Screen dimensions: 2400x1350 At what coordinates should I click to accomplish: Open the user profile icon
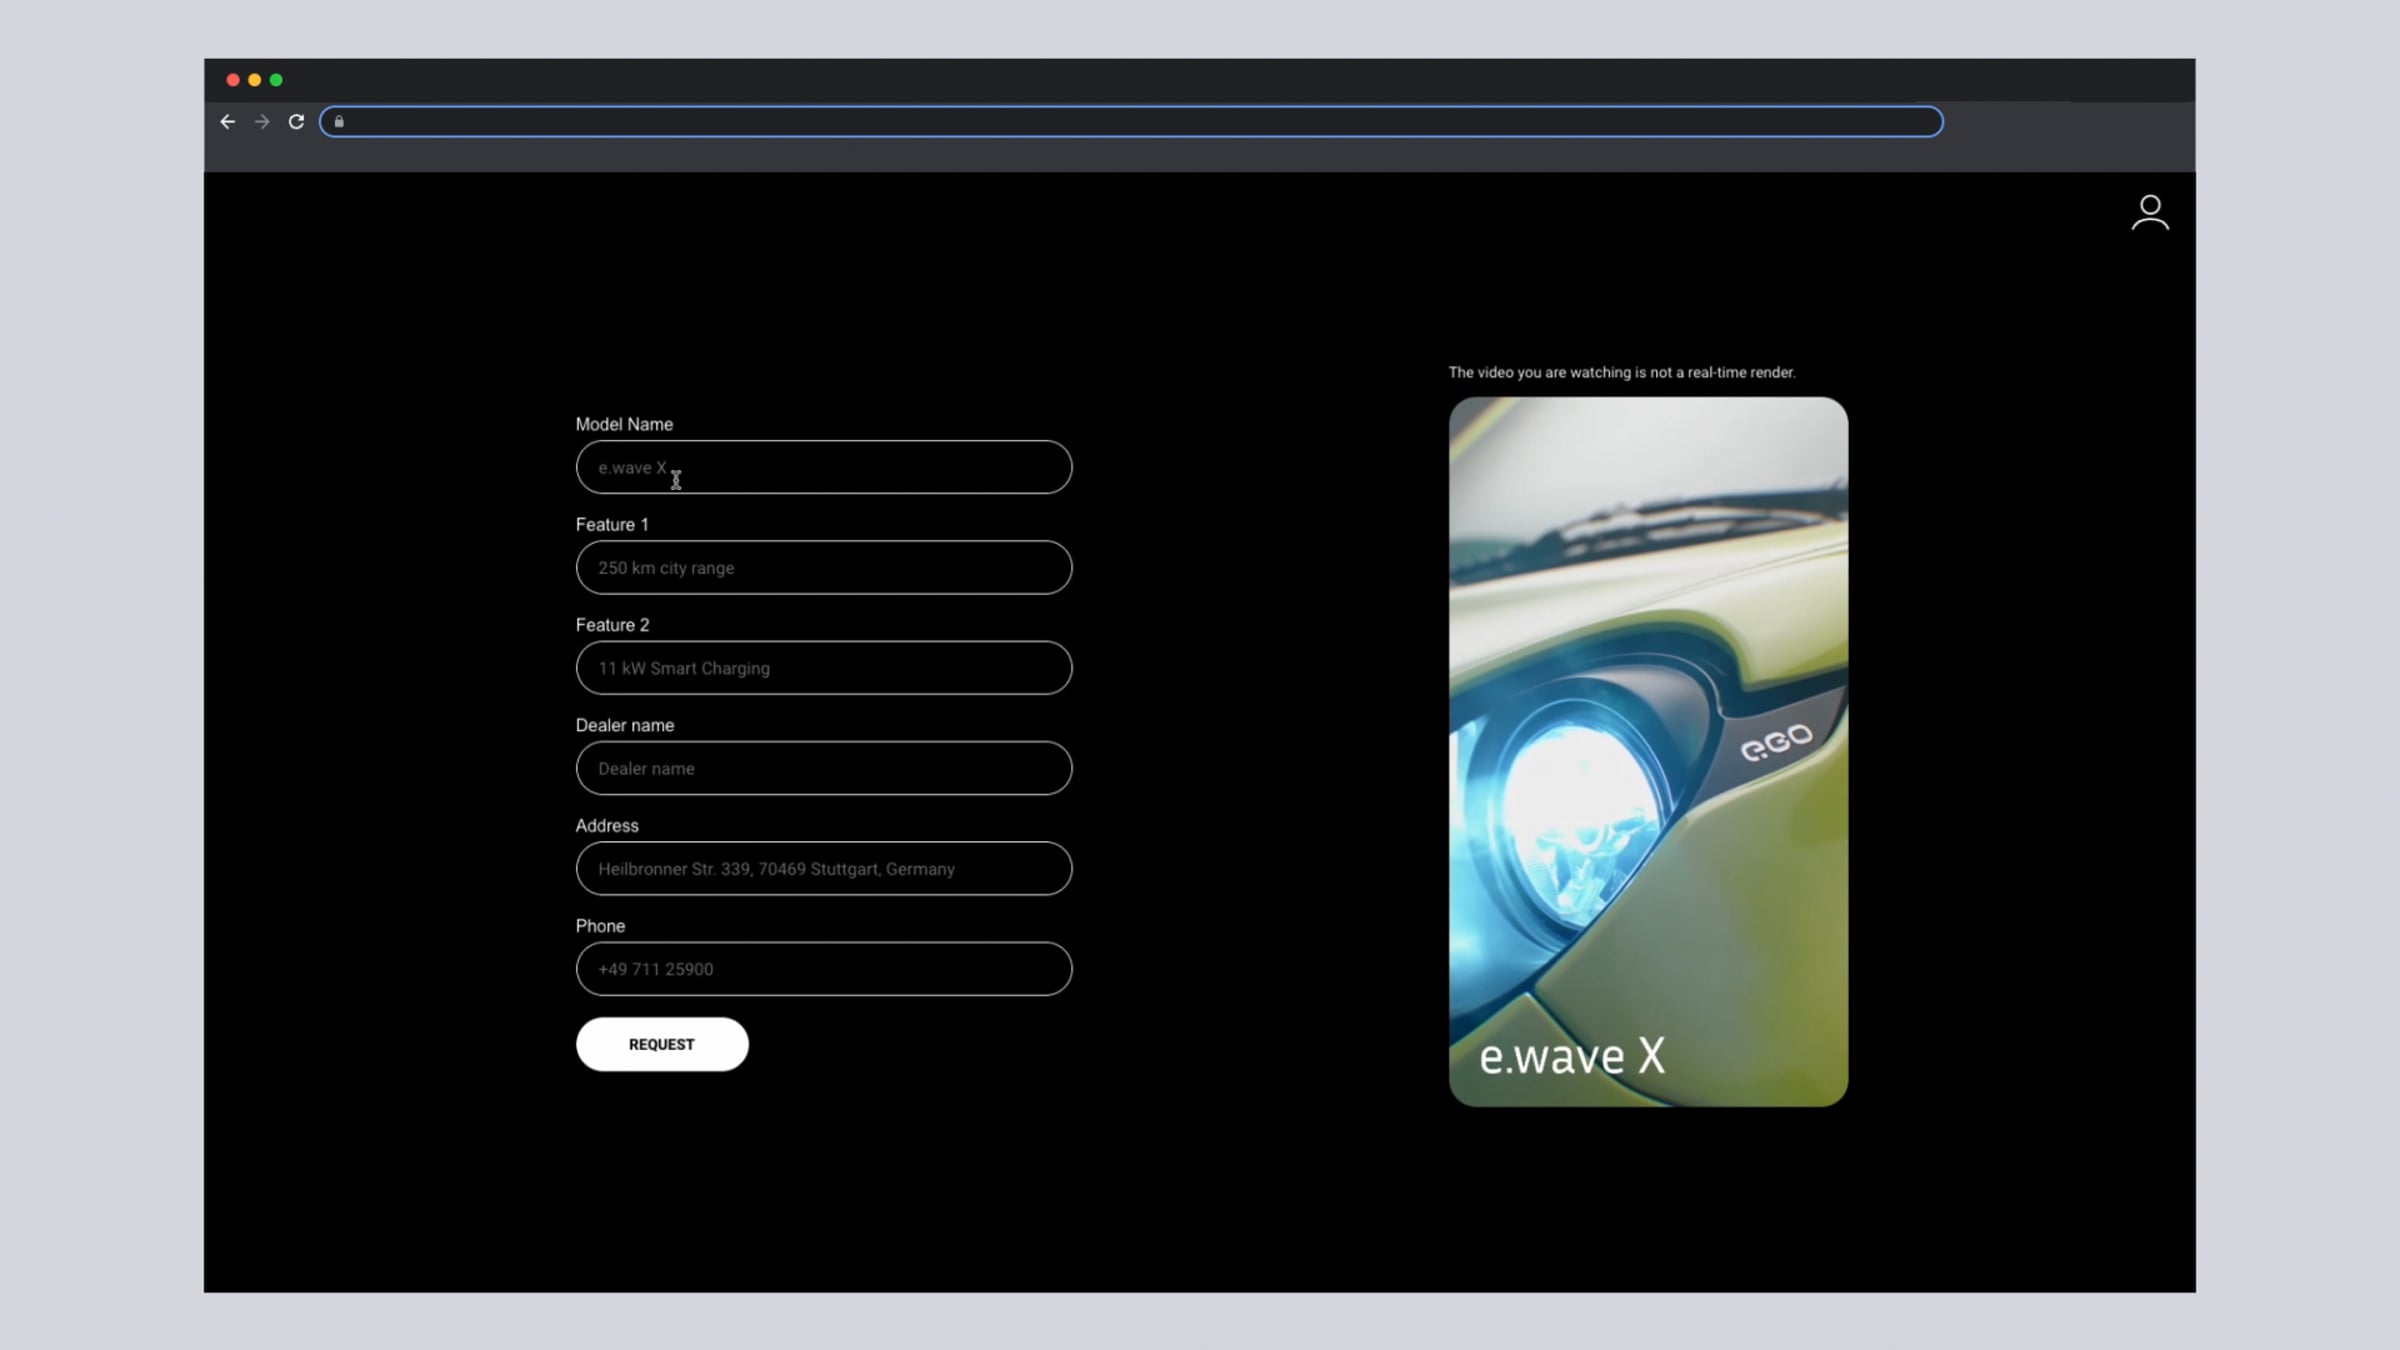(x=2149, y=212)
